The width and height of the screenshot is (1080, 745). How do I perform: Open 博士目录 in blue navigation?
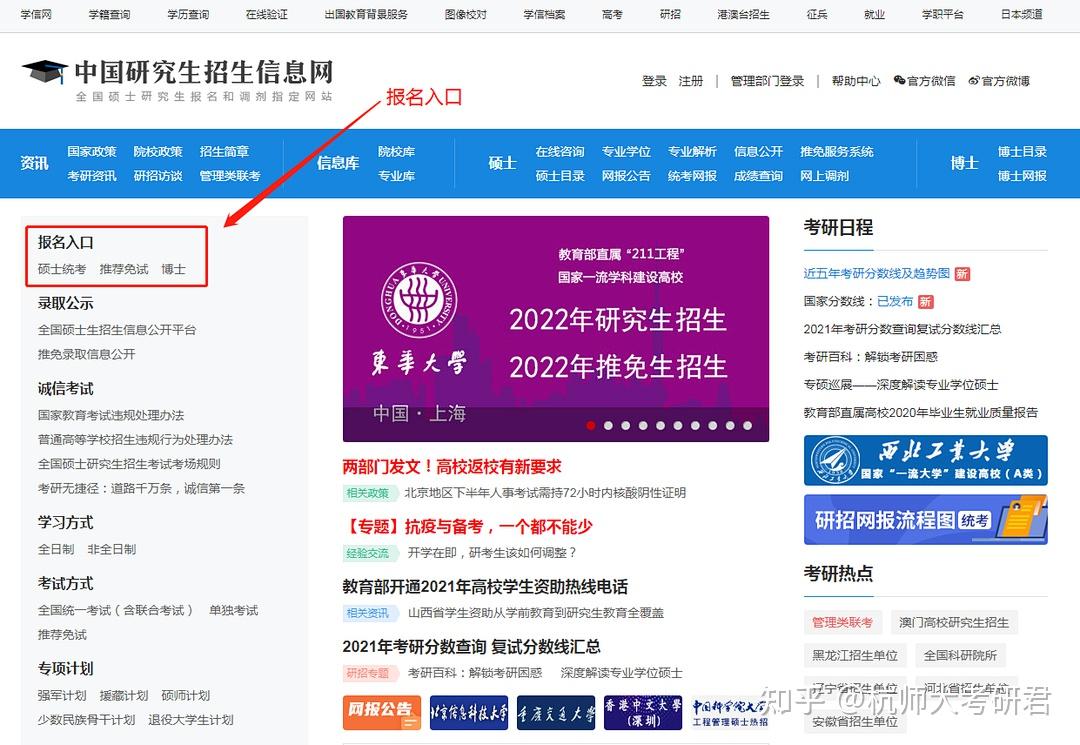coord(1022,151)
